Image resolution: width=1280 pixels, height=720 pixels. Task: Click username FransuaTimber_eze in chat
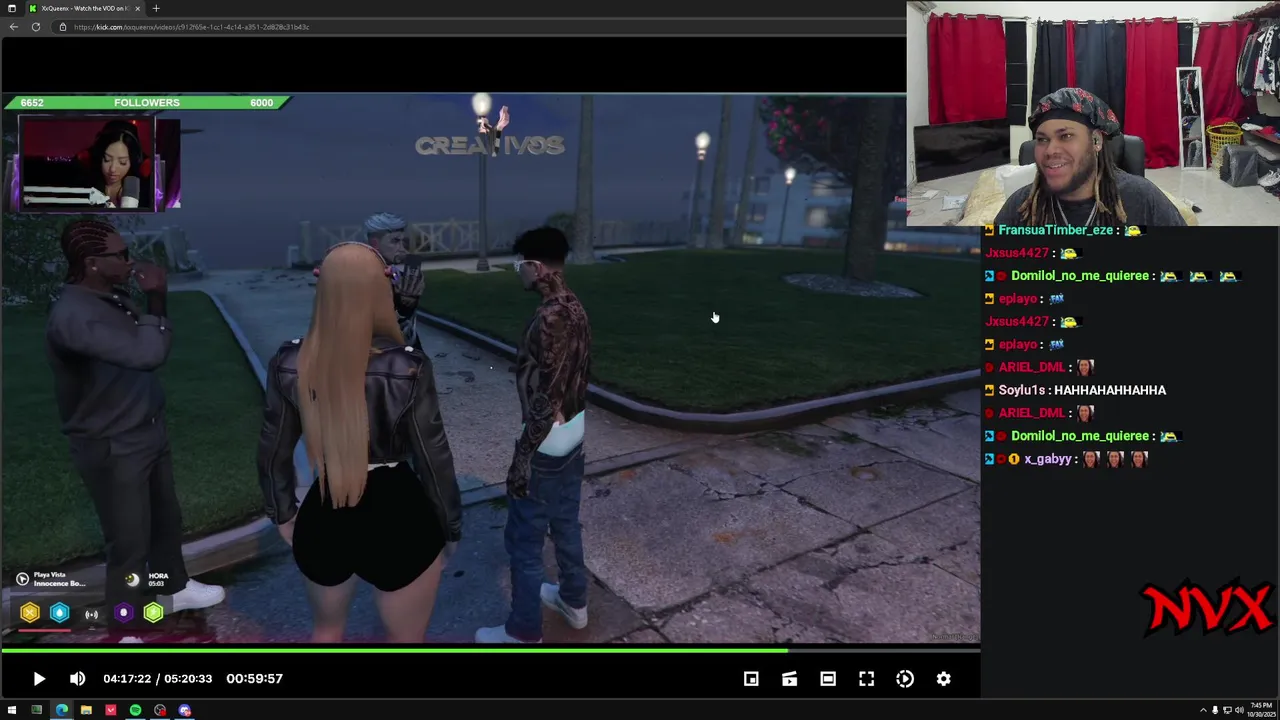point(1055,230)
